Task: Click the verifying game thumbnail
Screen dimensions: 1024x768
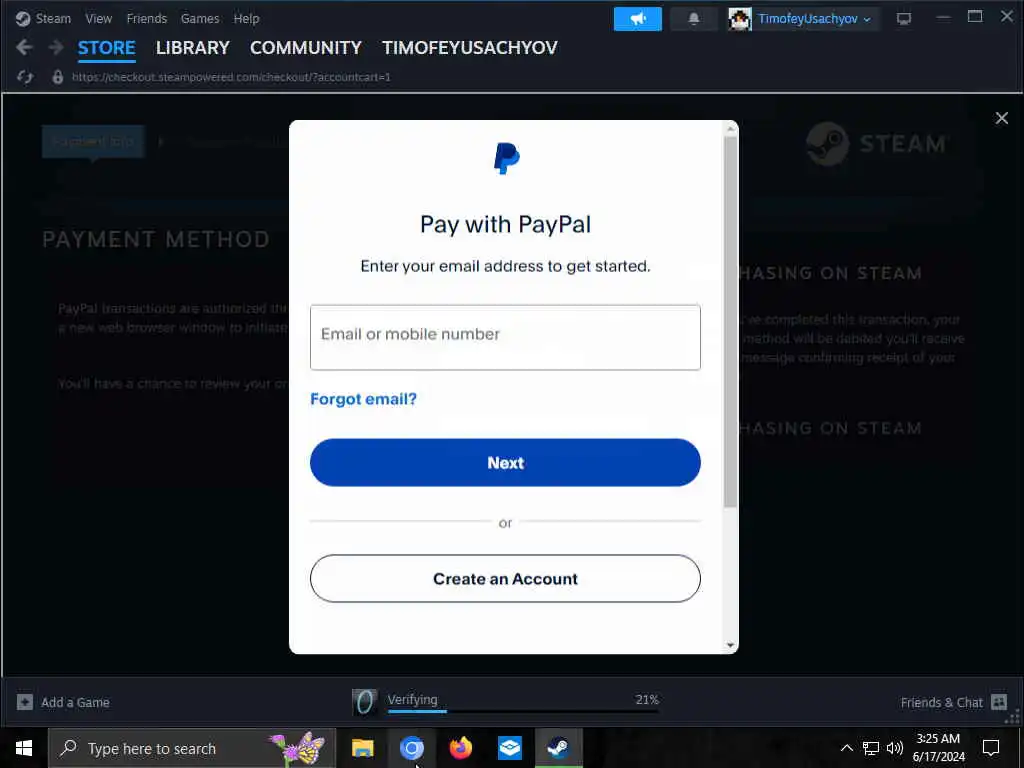Action: 364,702
